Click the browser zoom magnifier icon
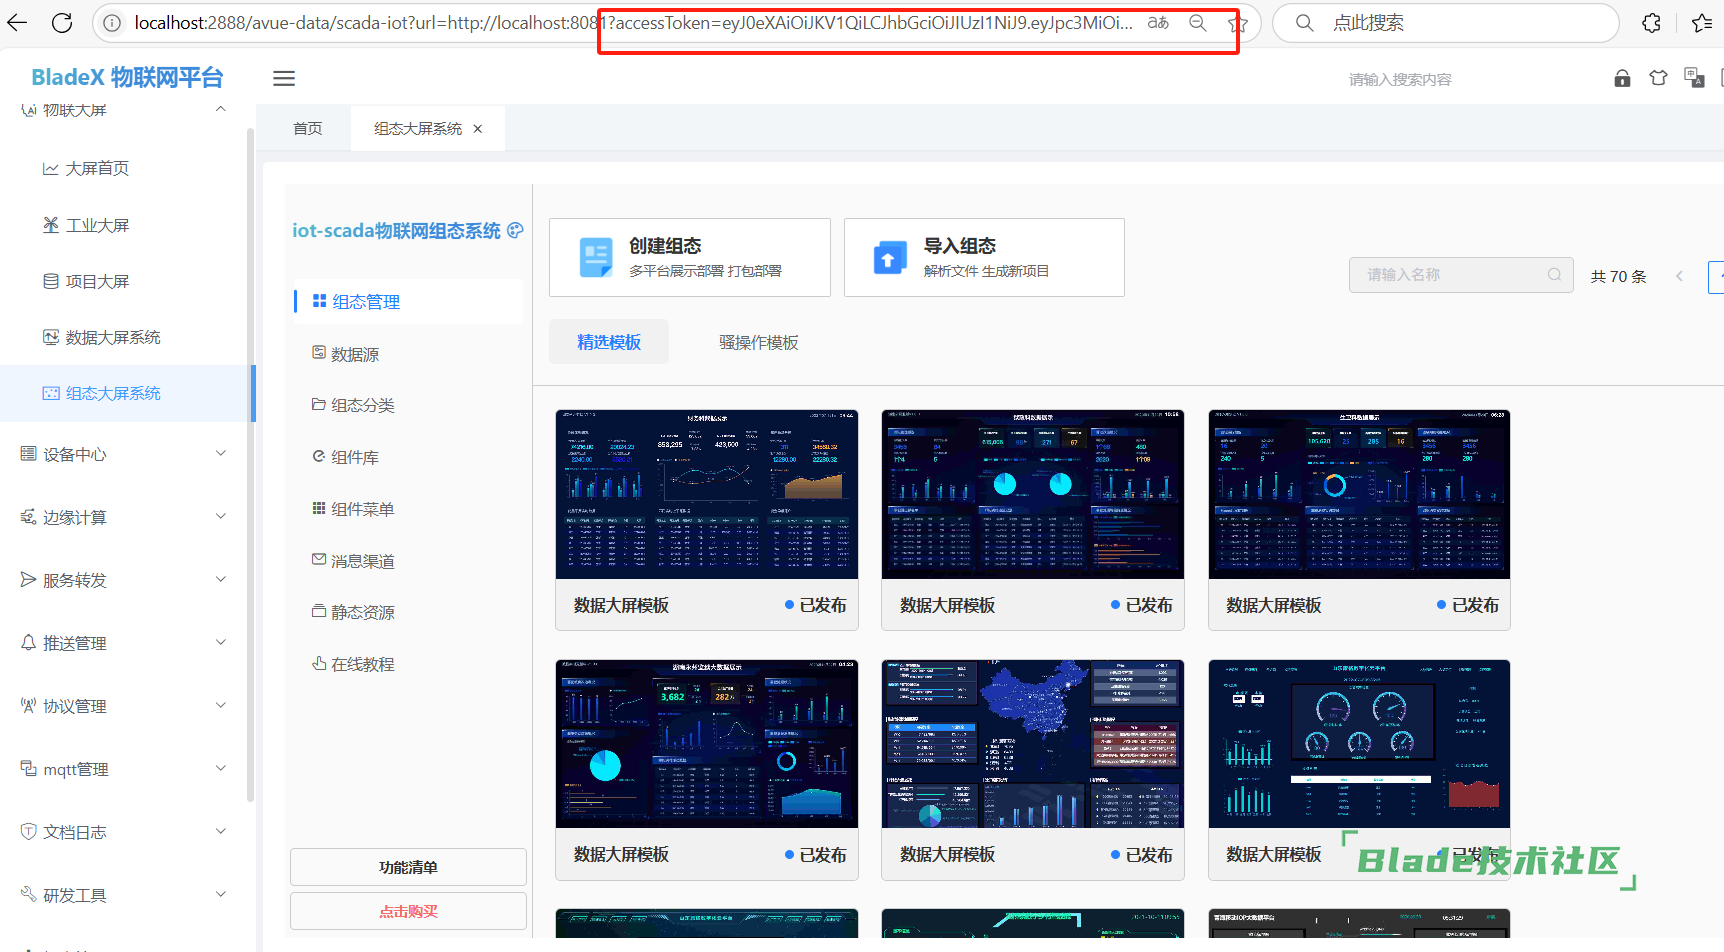 (1197, 23)
